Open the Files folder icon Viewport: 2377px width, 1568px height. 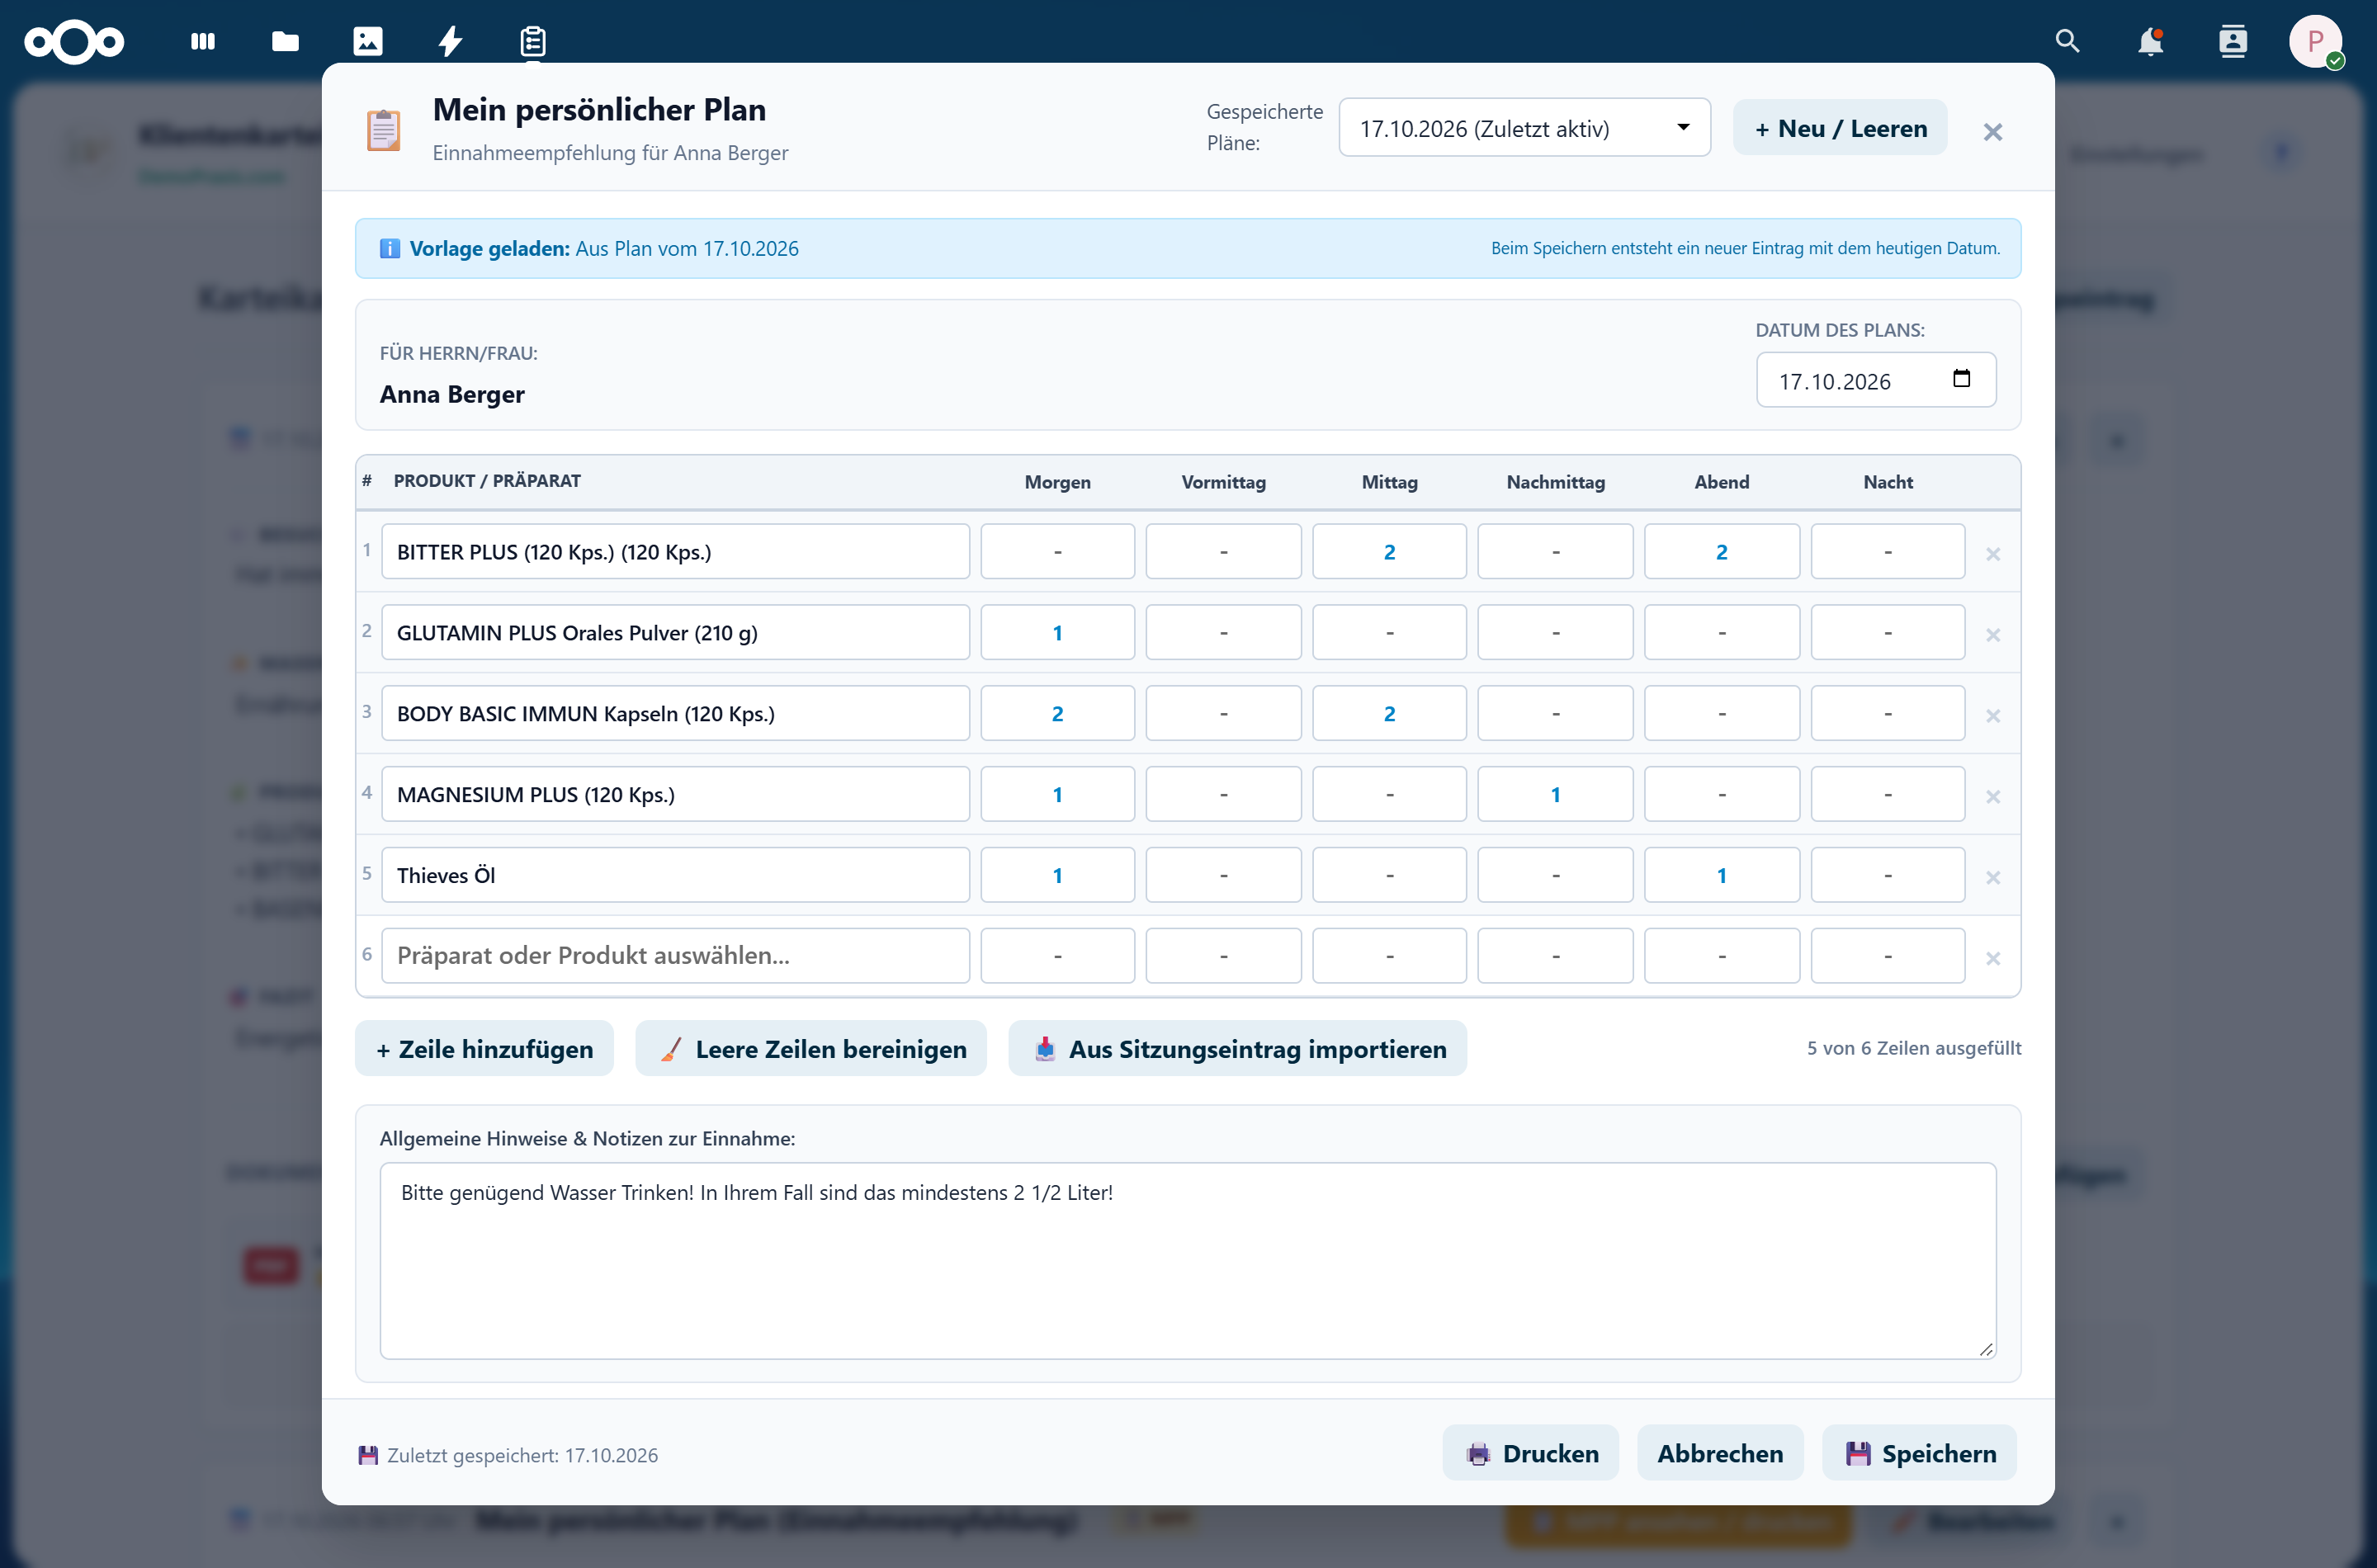[x=285, y=41]
